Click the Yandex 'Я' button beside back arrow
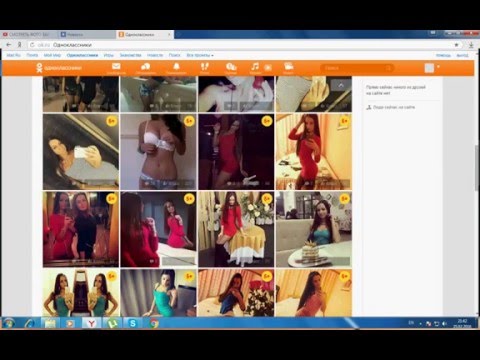This screenshot has width=480, height=360. pyautogui.click(x=20, y=45)
